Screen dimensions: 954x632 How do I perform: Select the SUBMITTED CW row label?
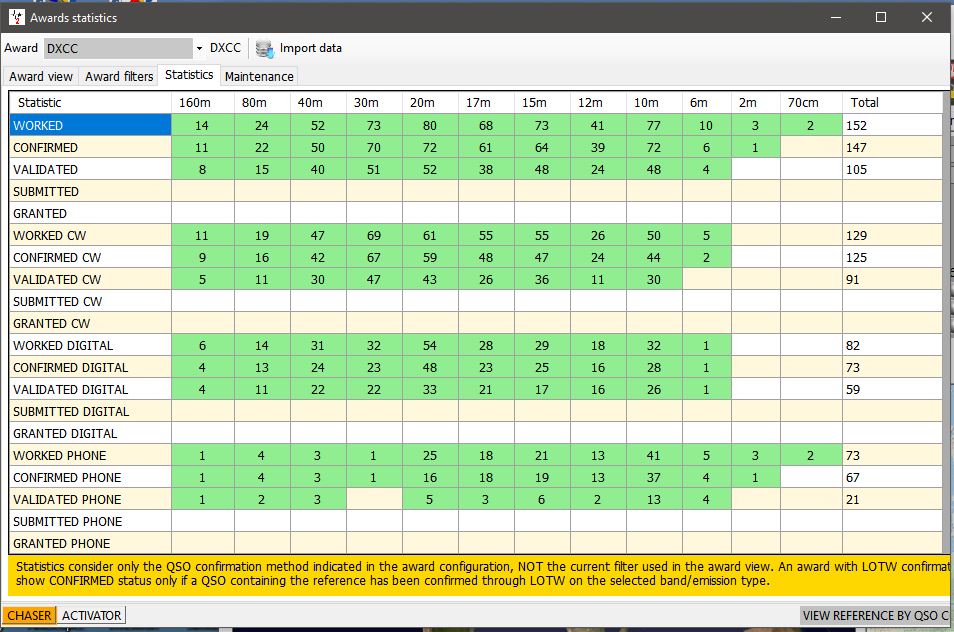[91, 302]
